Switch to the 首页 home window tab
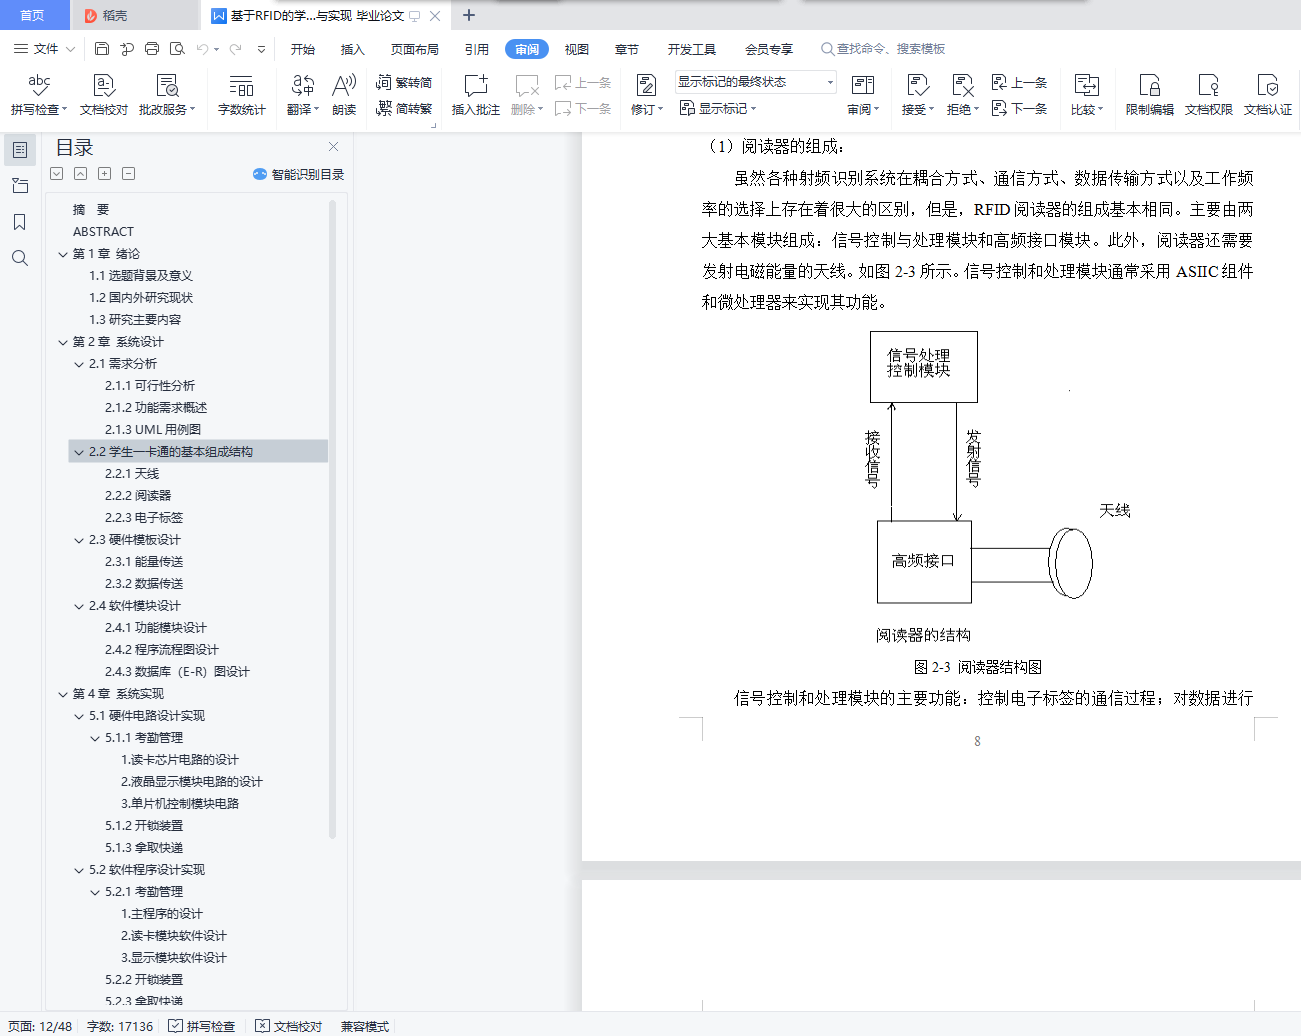Screen dimensions: 1301x1036 (x=33, y=15)
